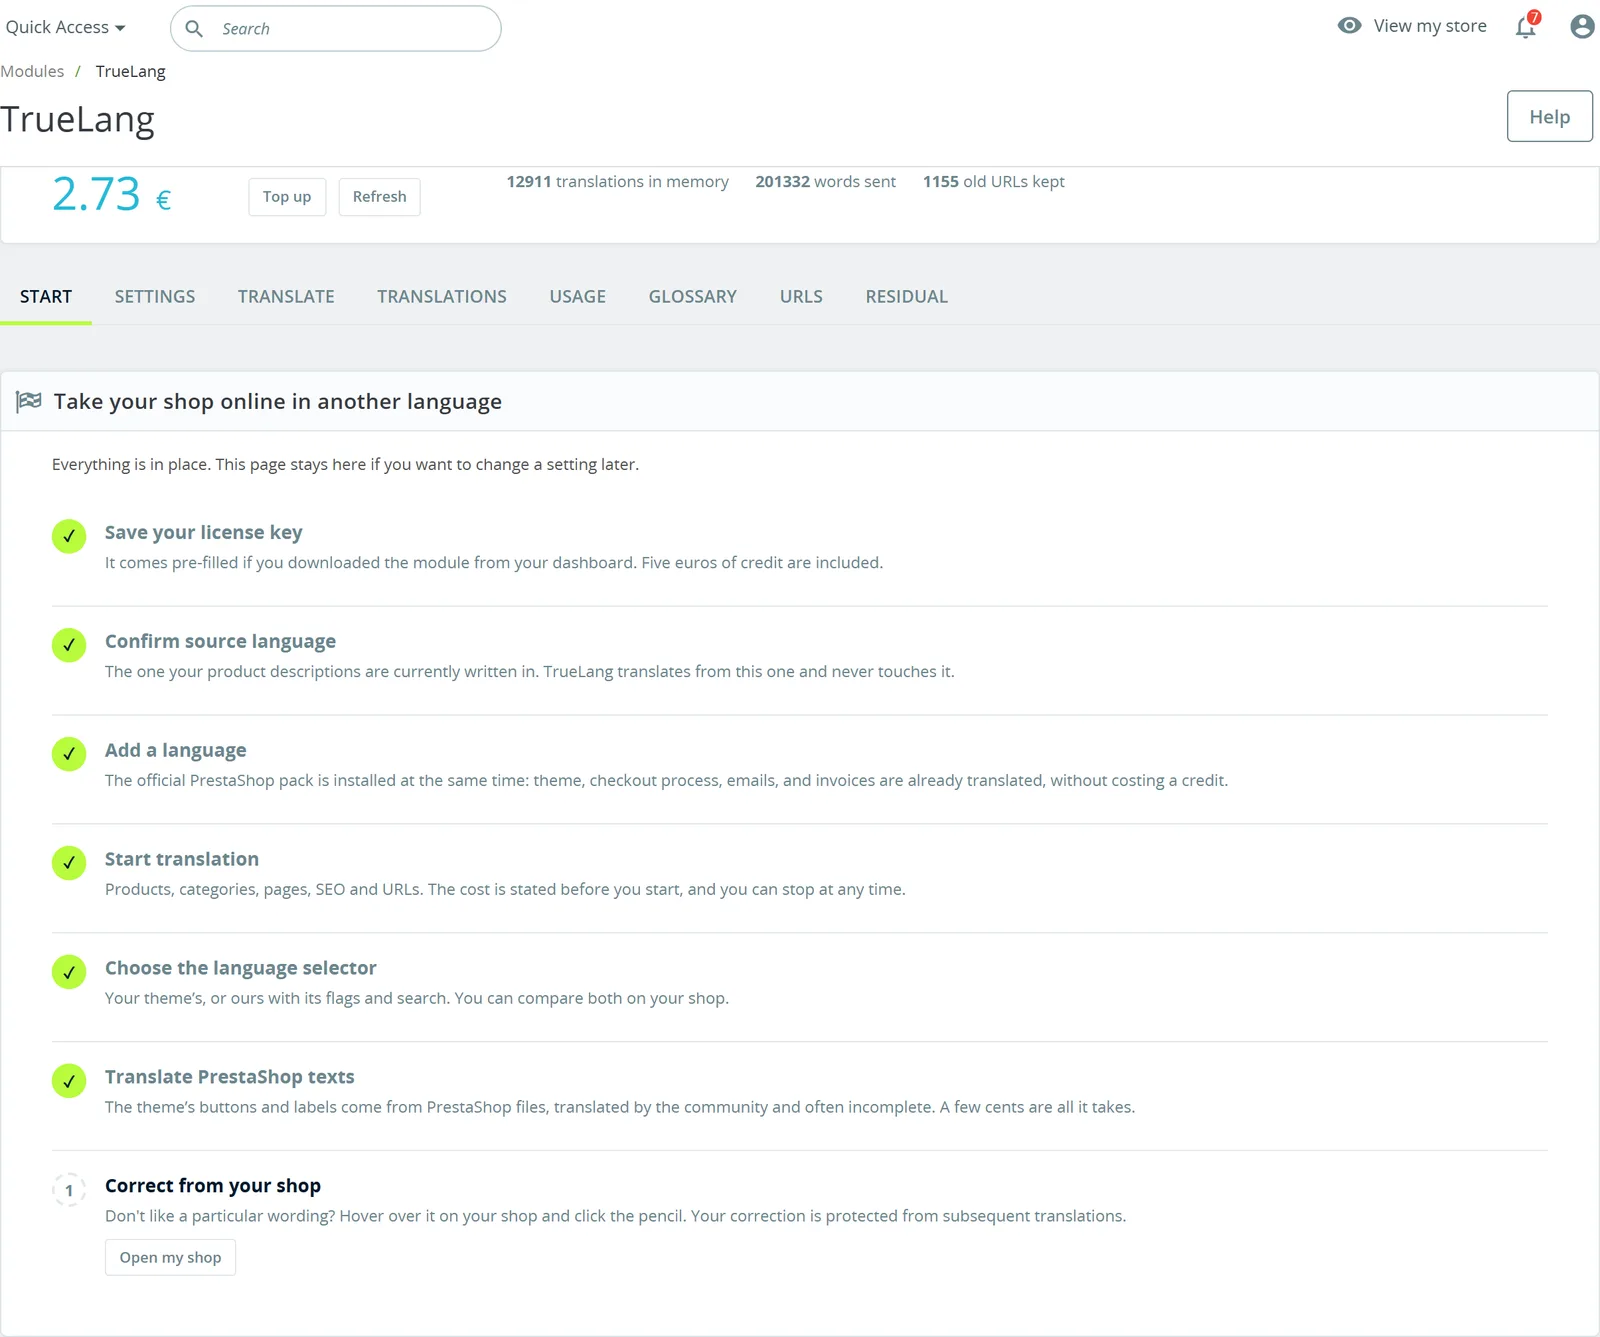Image resolution: width=1600 pixels, height=1337 pixels.
Task: Switch to the GLOSSARY tab
Action: tap(693, 296)
